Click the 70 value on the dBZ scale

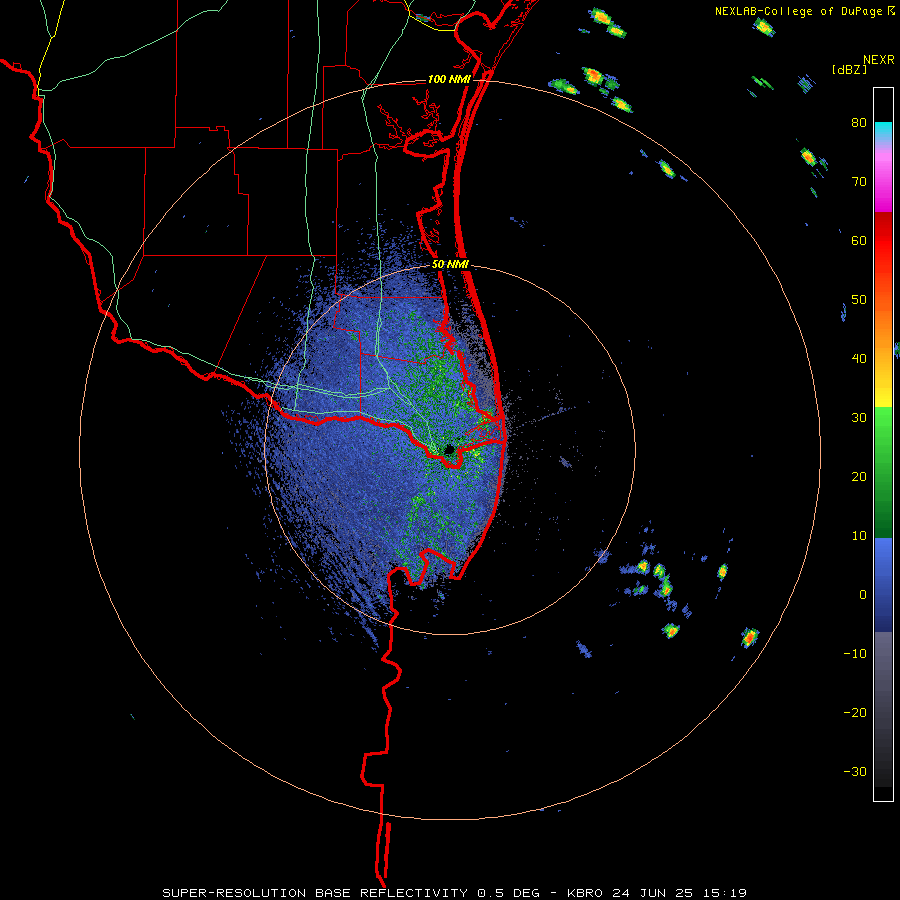click(859, 182)
